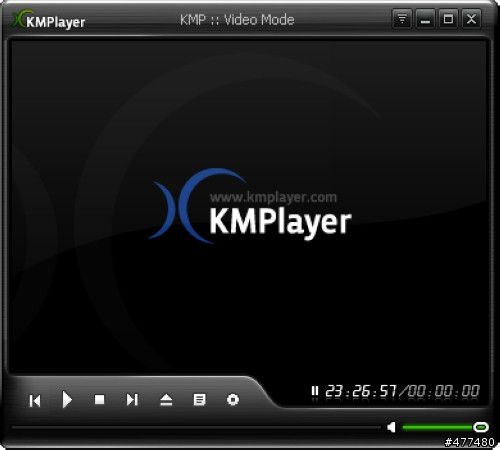Viewport: 500px width, 450px height.
Task: Skip to the previous track
Action: point(35,400)
